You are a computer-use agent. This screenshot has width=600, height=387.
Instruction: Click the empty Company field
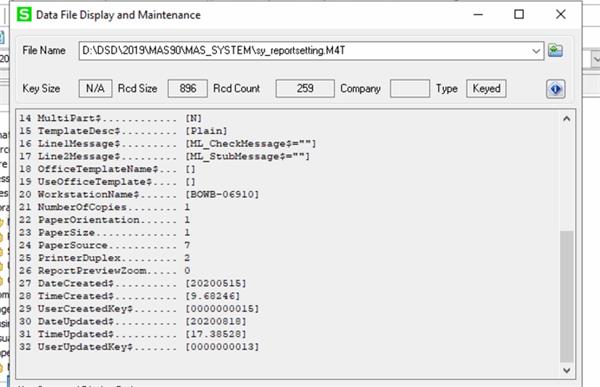click(410, 88)
